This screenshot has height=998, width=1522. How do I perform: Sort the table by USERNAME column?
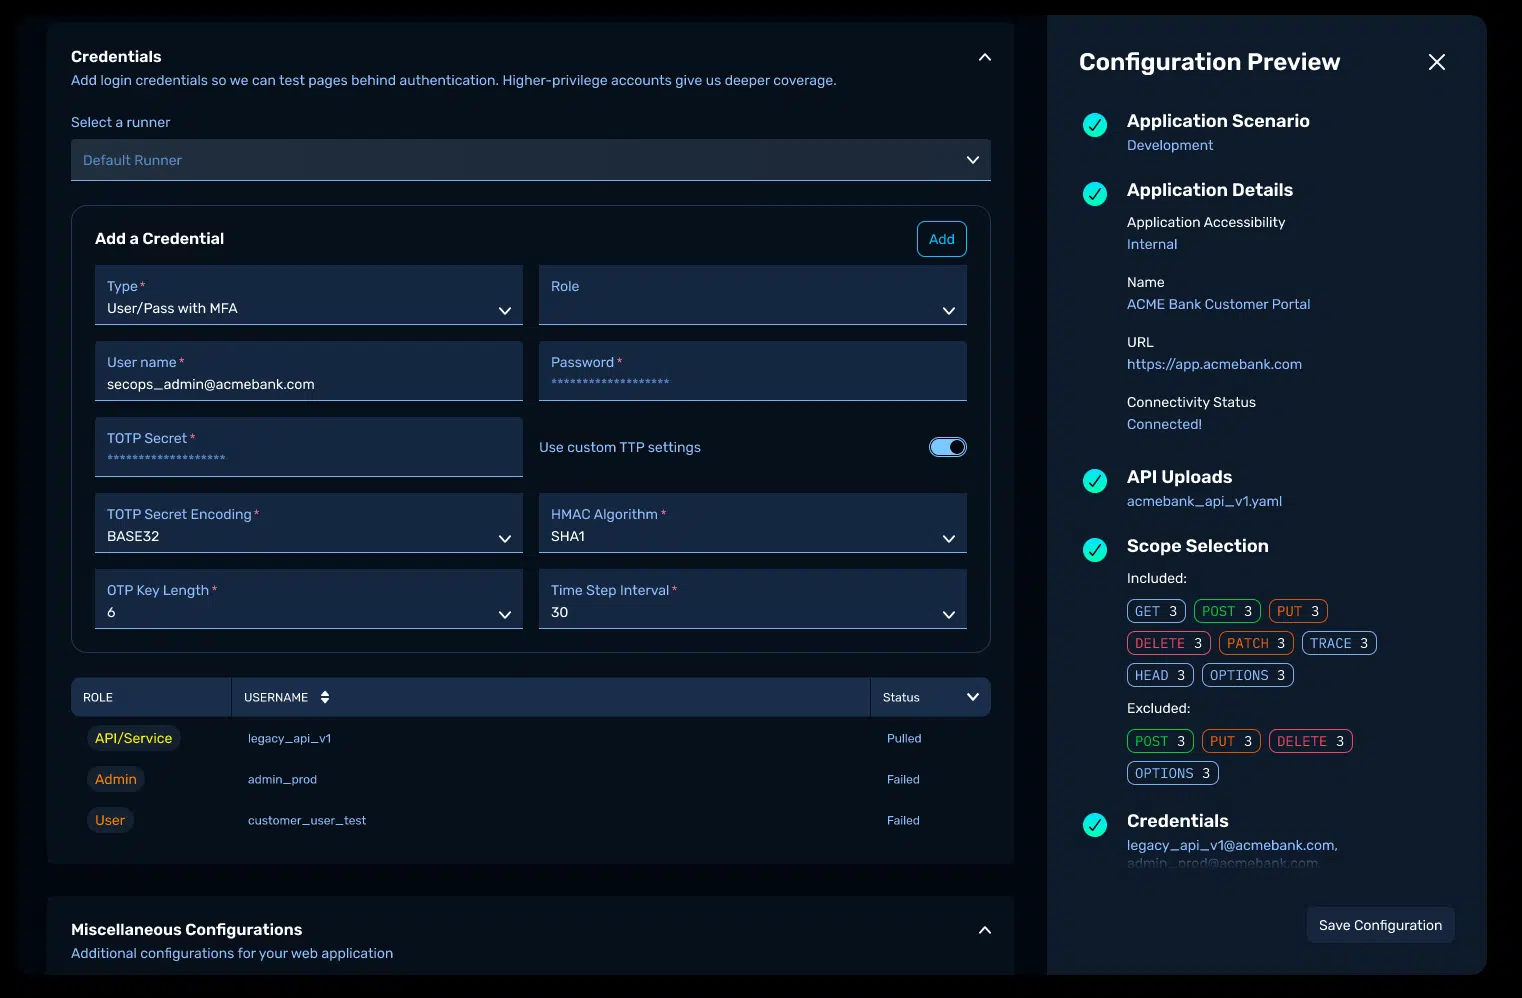325,697
